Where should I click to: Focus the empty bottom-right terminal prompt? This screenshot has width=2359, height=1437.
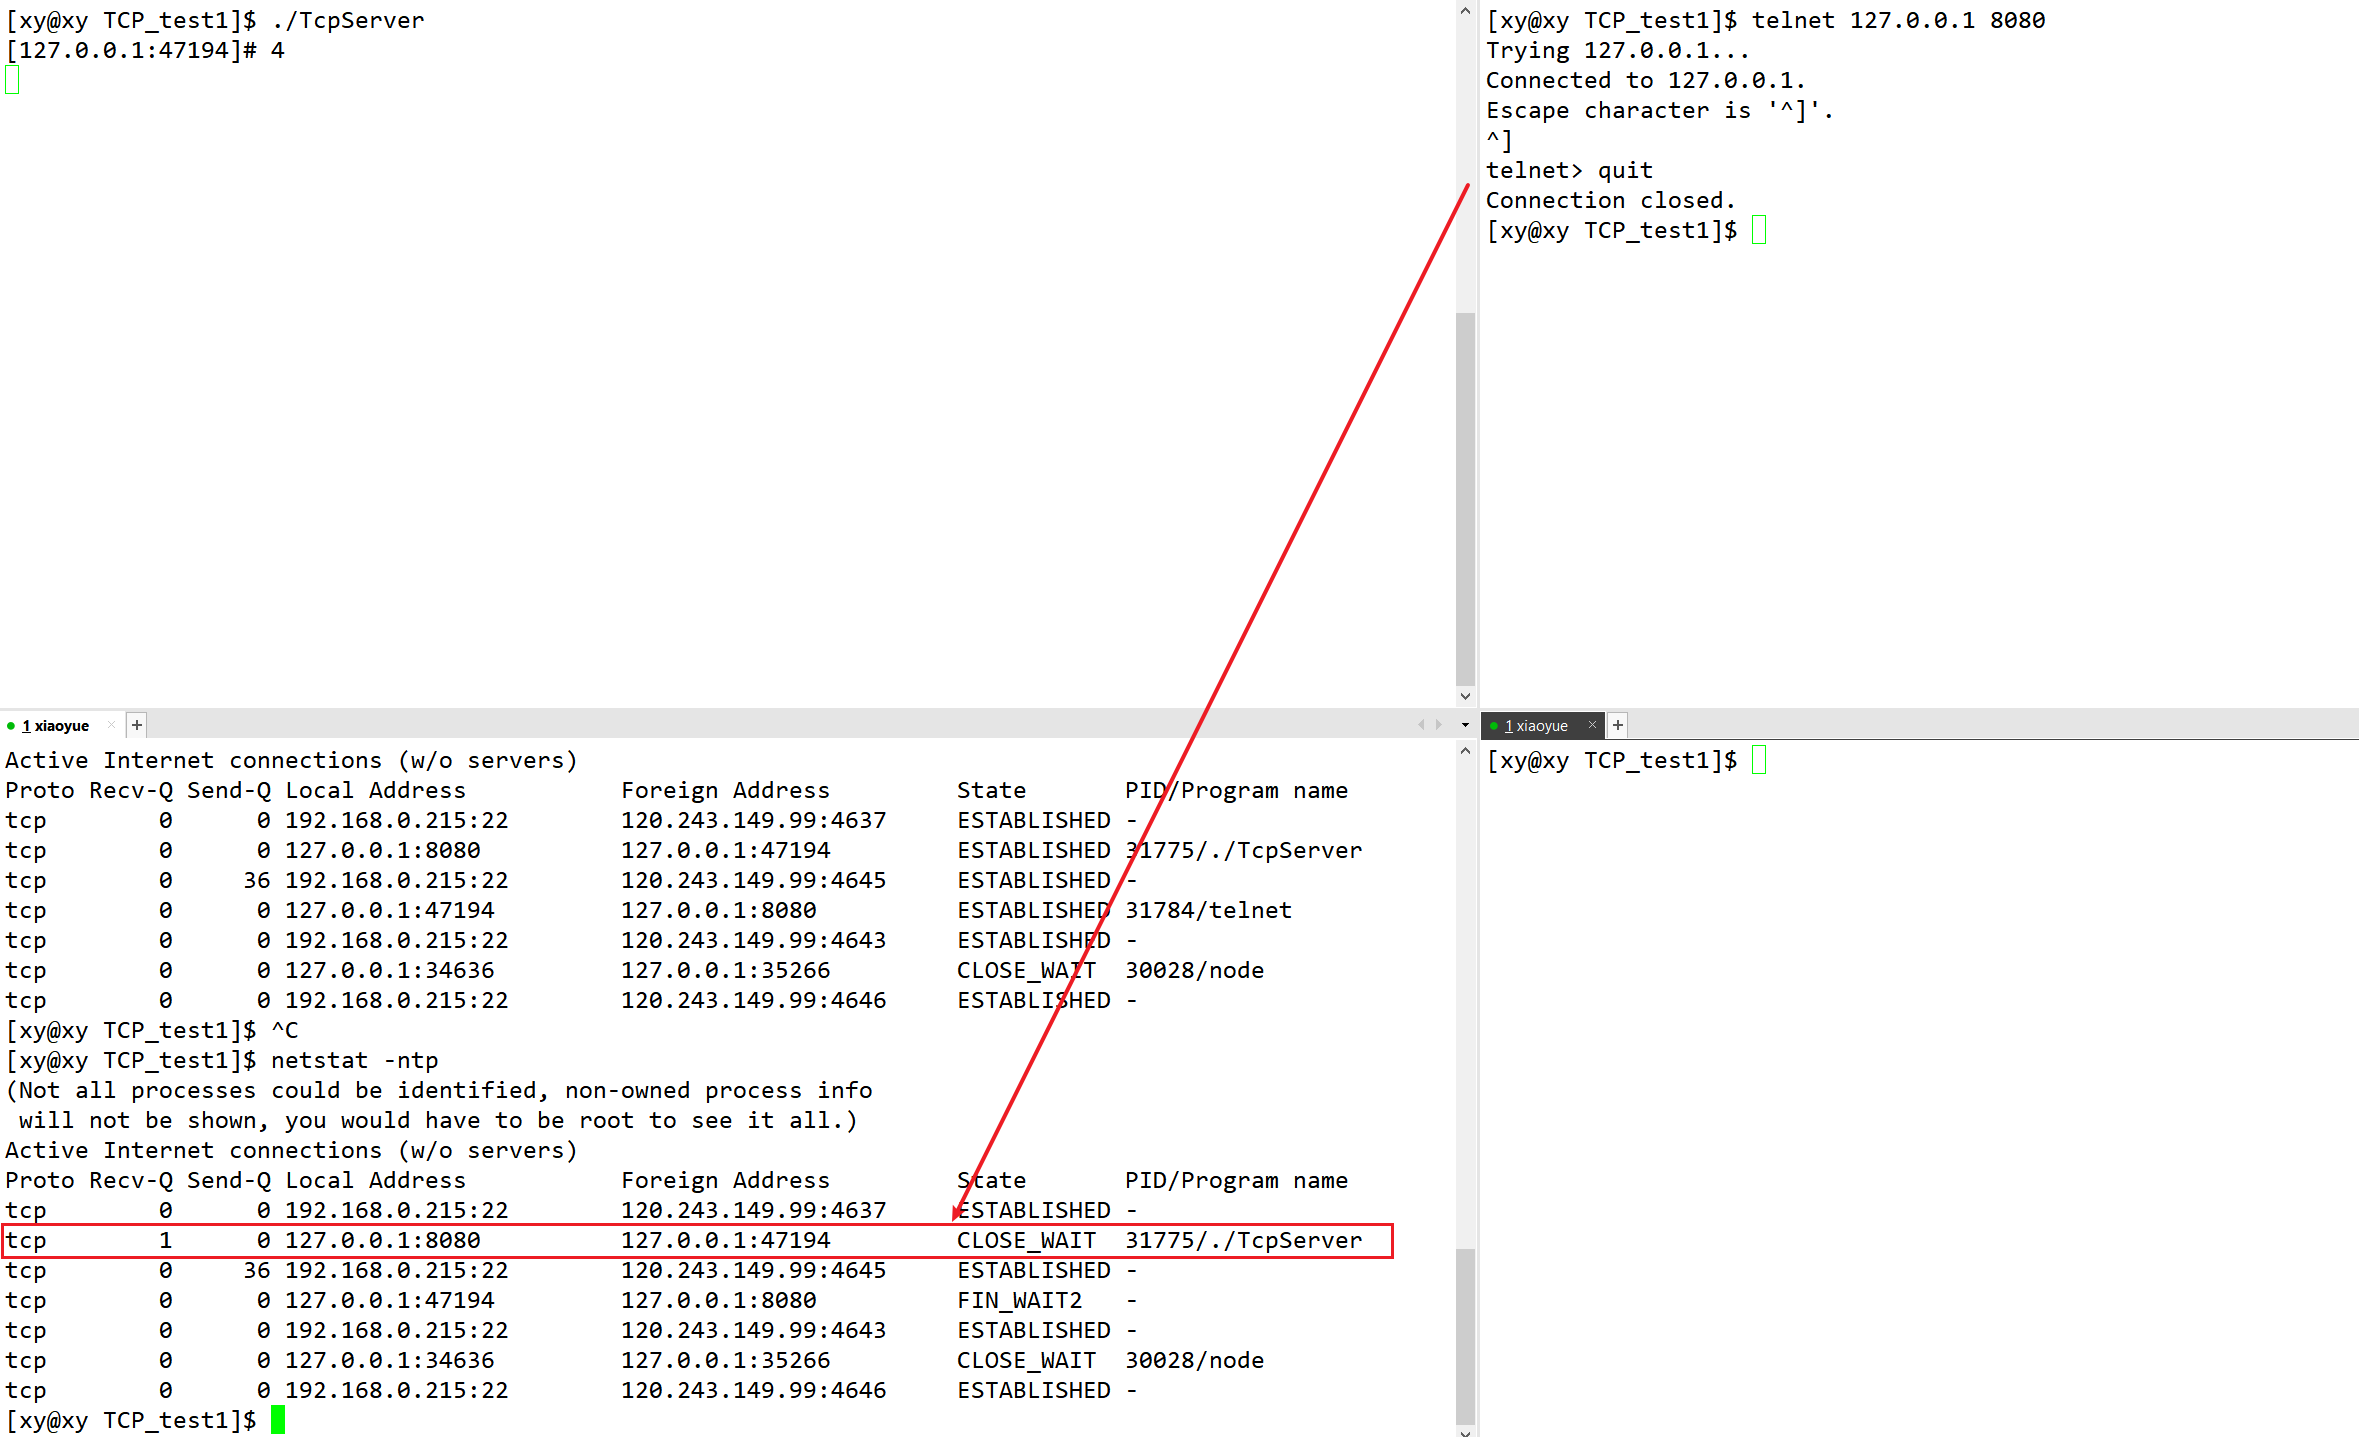[x=1900, y=1050]
